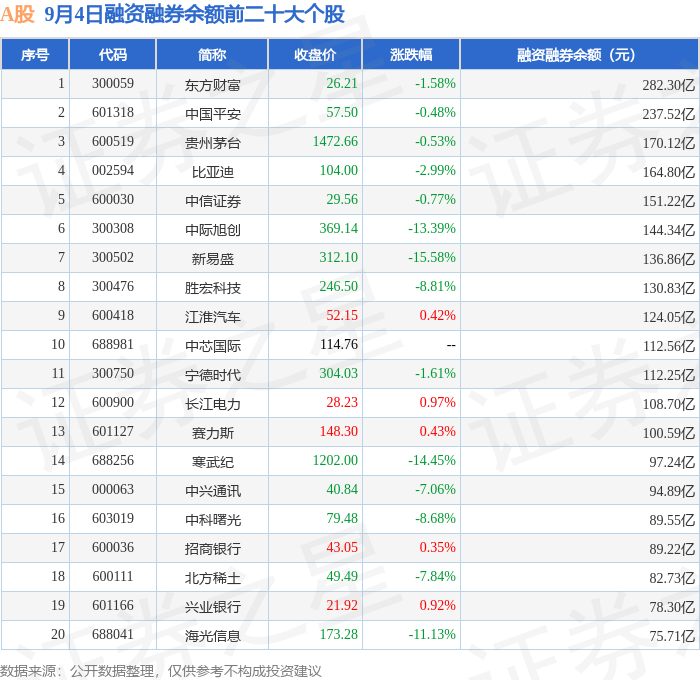Click stock code 002594
Screen dimensions: 700x680
pos(113,171)
